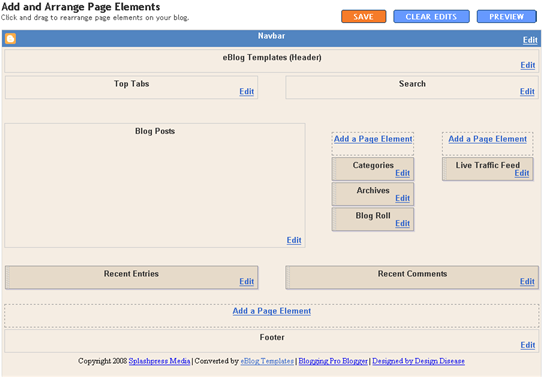Click the Footer element title
This screenshot has width=542, height=377.
(x=272, y=337)
